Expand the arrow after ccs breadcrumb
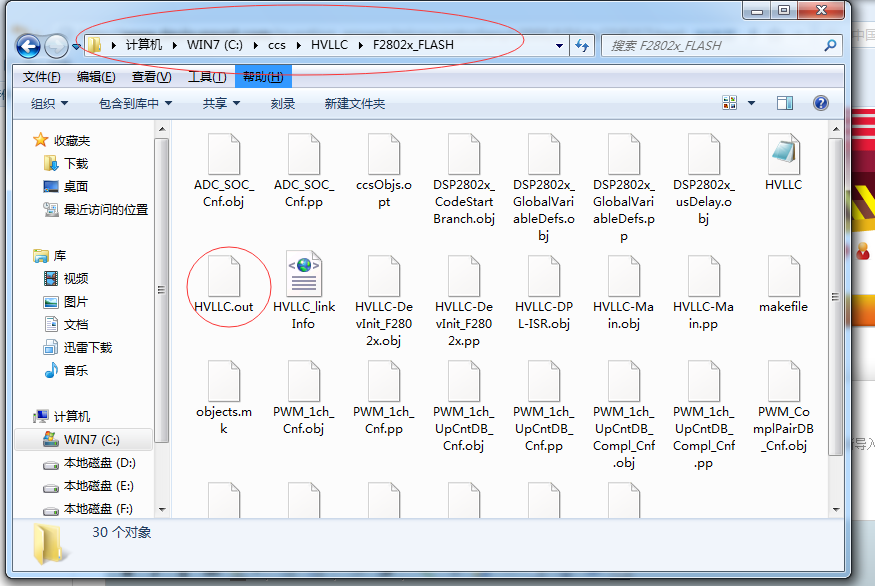 [x=299, y=45]
